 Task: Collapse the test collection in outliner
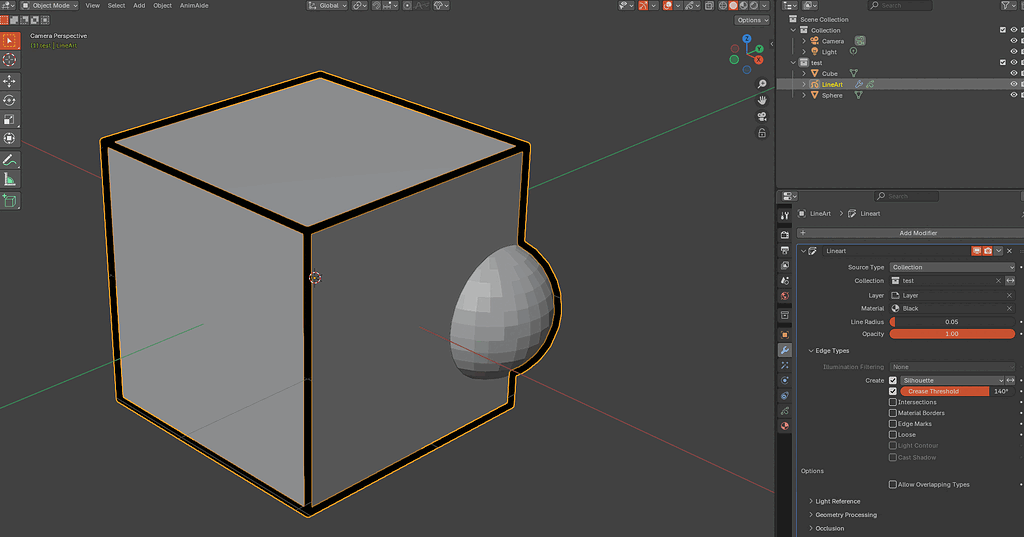[x=793, y=63]
